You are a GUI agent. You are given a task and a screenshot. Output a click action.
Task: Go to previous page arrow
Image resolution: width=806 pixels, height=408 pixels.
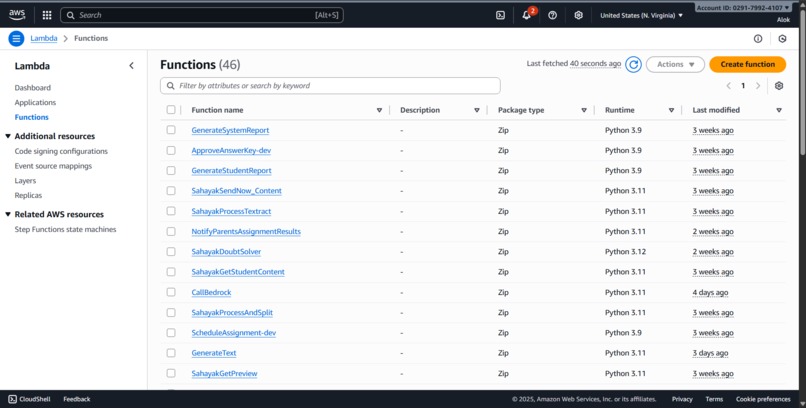[728, 86]
